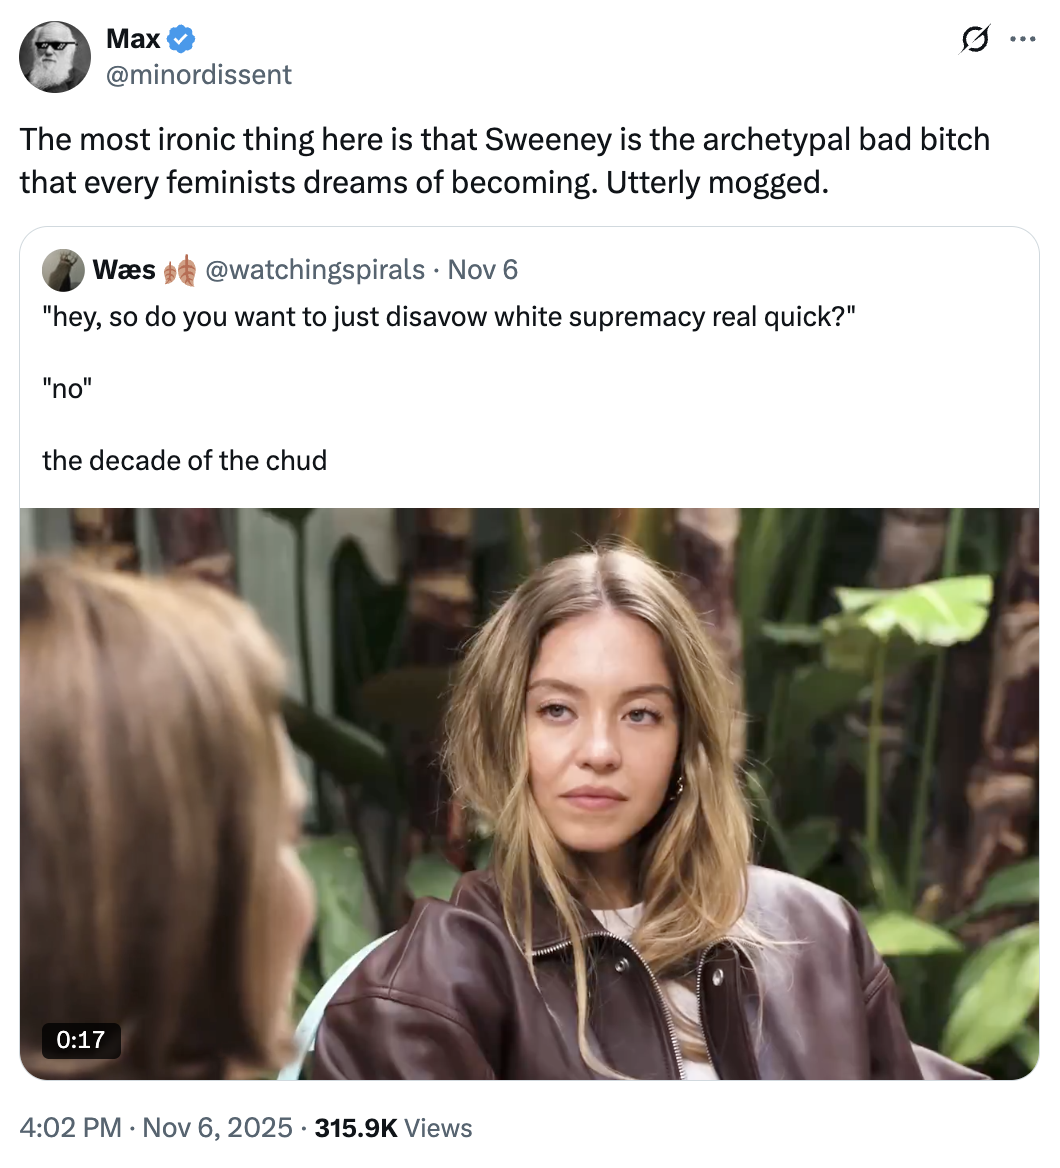The width and height of the screenshot is (1060, 1168).
Task: Click Max's profile avatar
Action: (x=55, y=57)
